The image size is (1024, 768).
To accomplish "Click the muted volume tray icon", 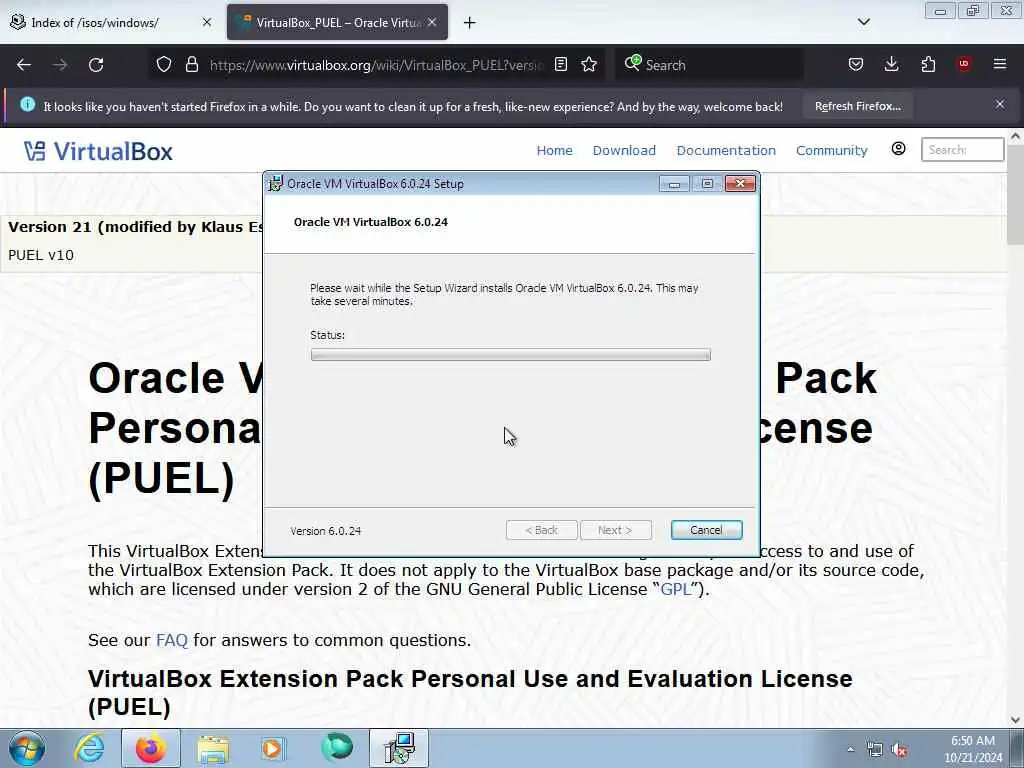I will point(899,750).
